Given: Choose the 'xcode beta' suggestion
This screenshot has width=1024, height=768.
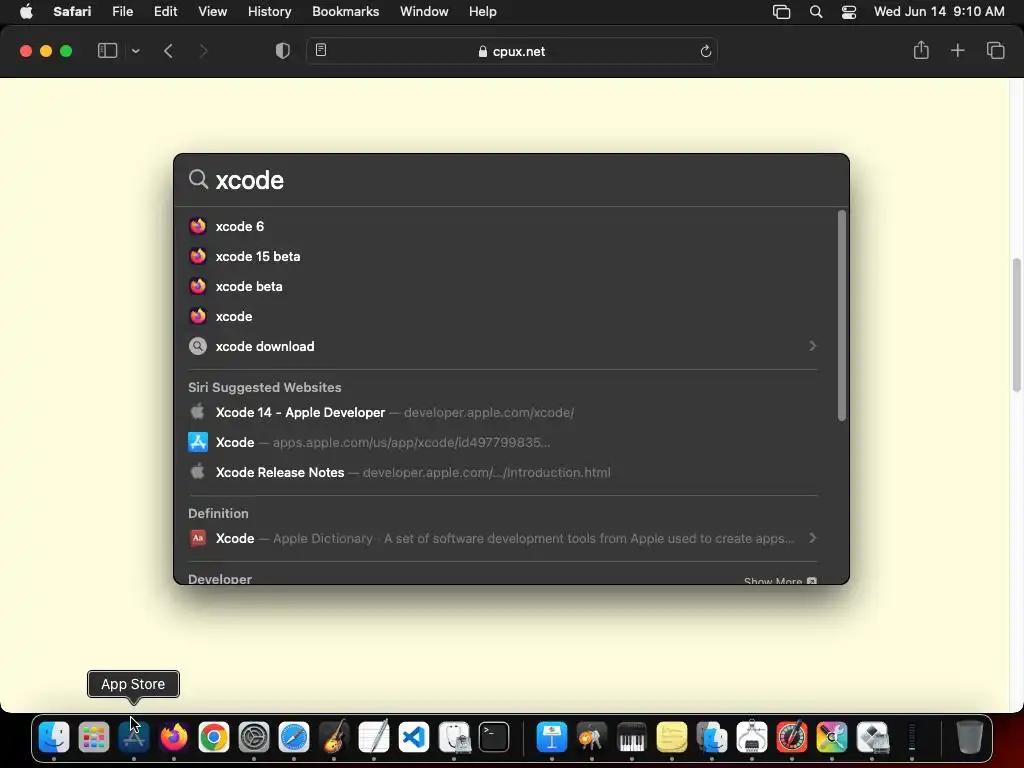Looking at the screenshot, I should tap(503, 286).
